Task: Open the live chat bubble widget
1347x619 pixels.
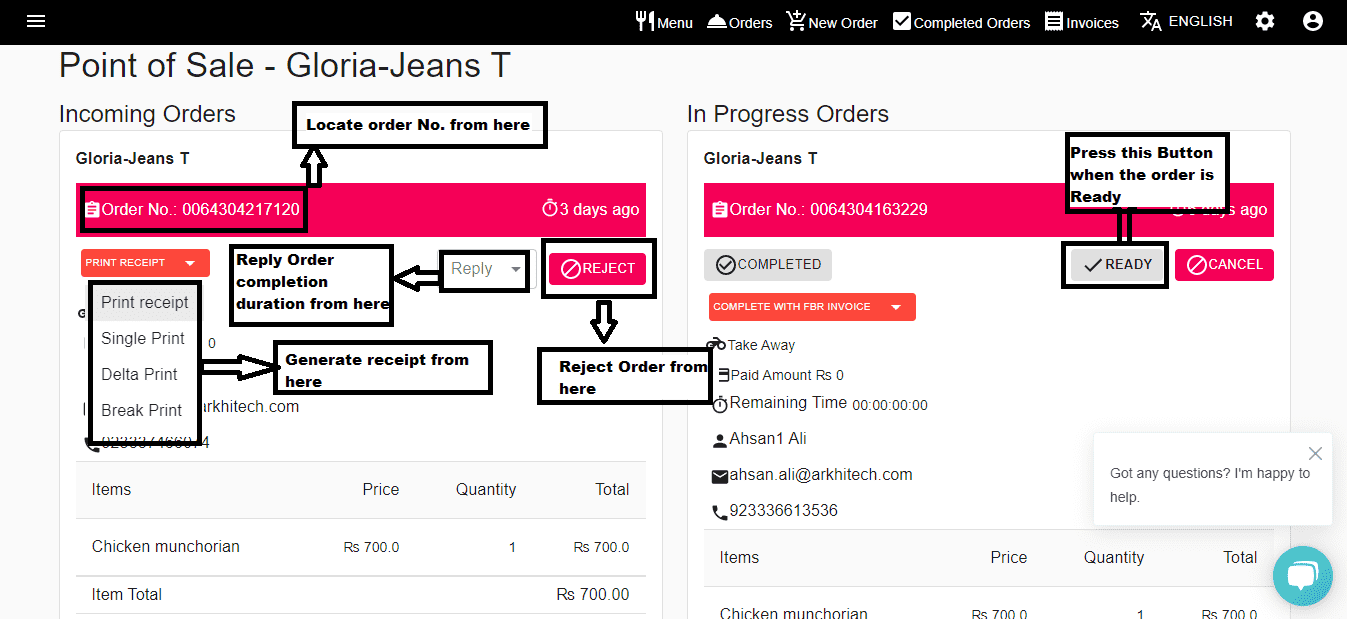Action: click(x=1302, y=576)
